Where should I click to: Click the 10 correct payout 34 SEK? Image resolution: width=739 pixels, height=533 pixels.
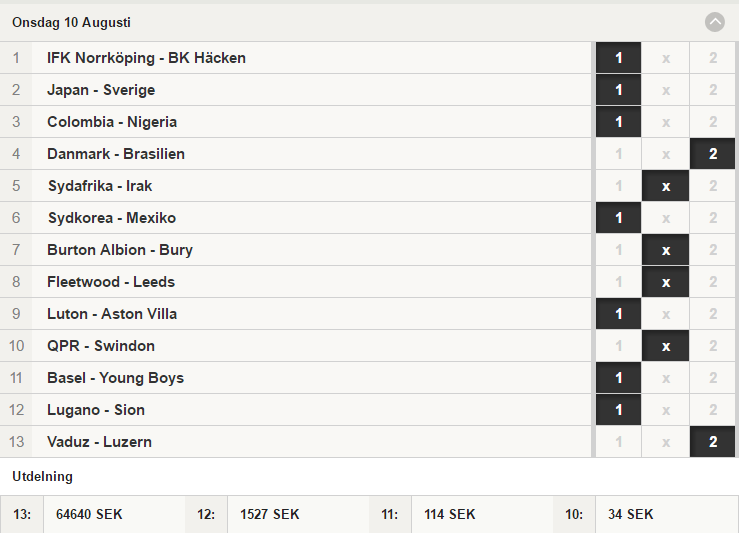[x=631, y=514]
